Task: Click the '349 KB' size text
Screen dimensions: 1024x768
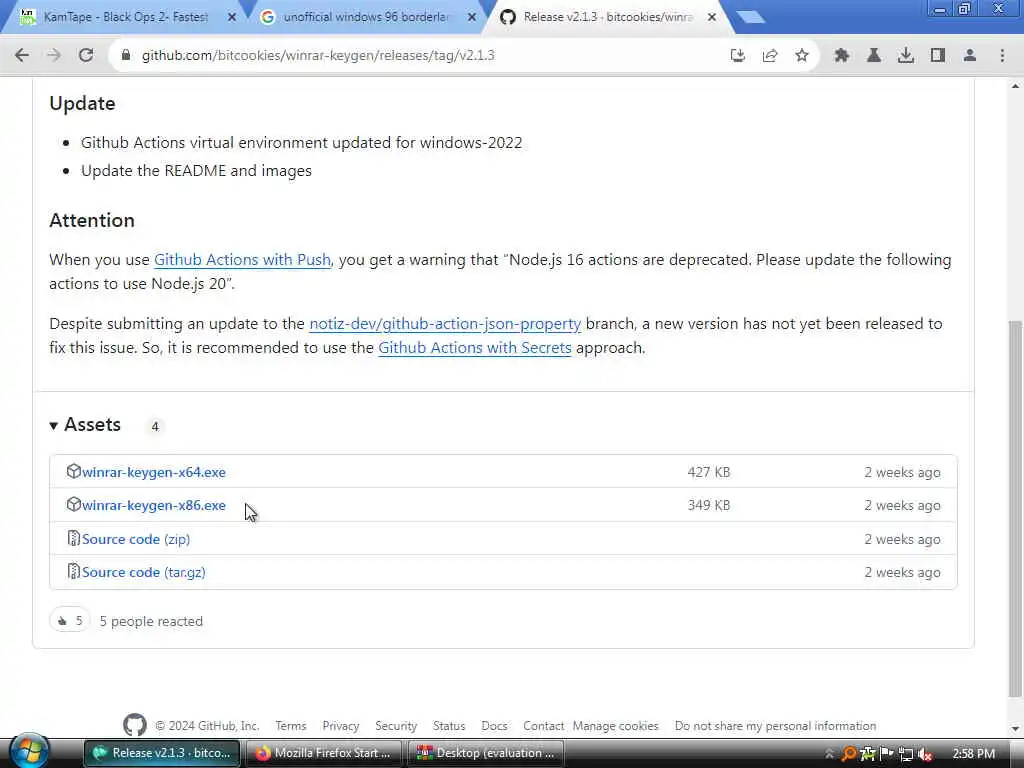Action: 709,505
